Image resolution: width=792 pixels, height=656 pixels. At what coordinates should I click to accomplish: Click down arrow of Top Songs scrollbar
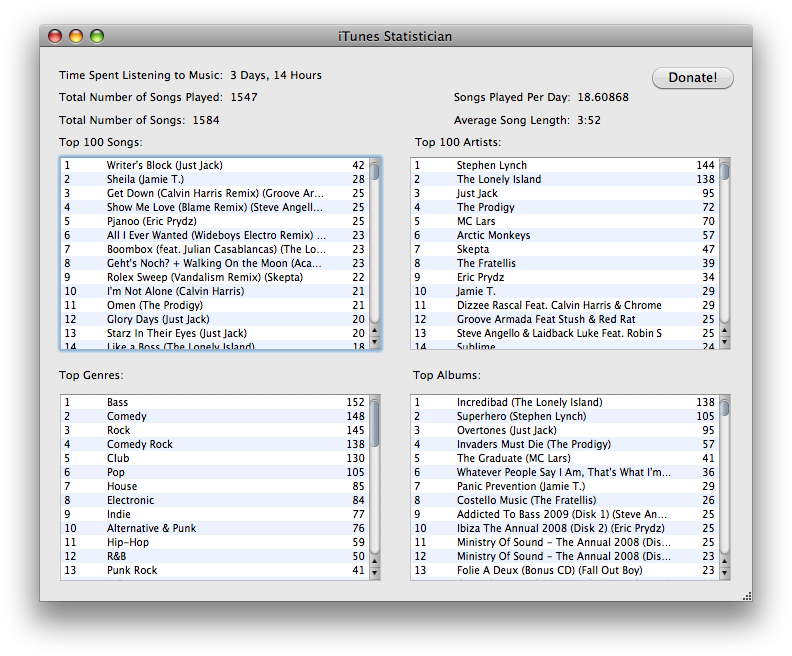pos(374,342)
